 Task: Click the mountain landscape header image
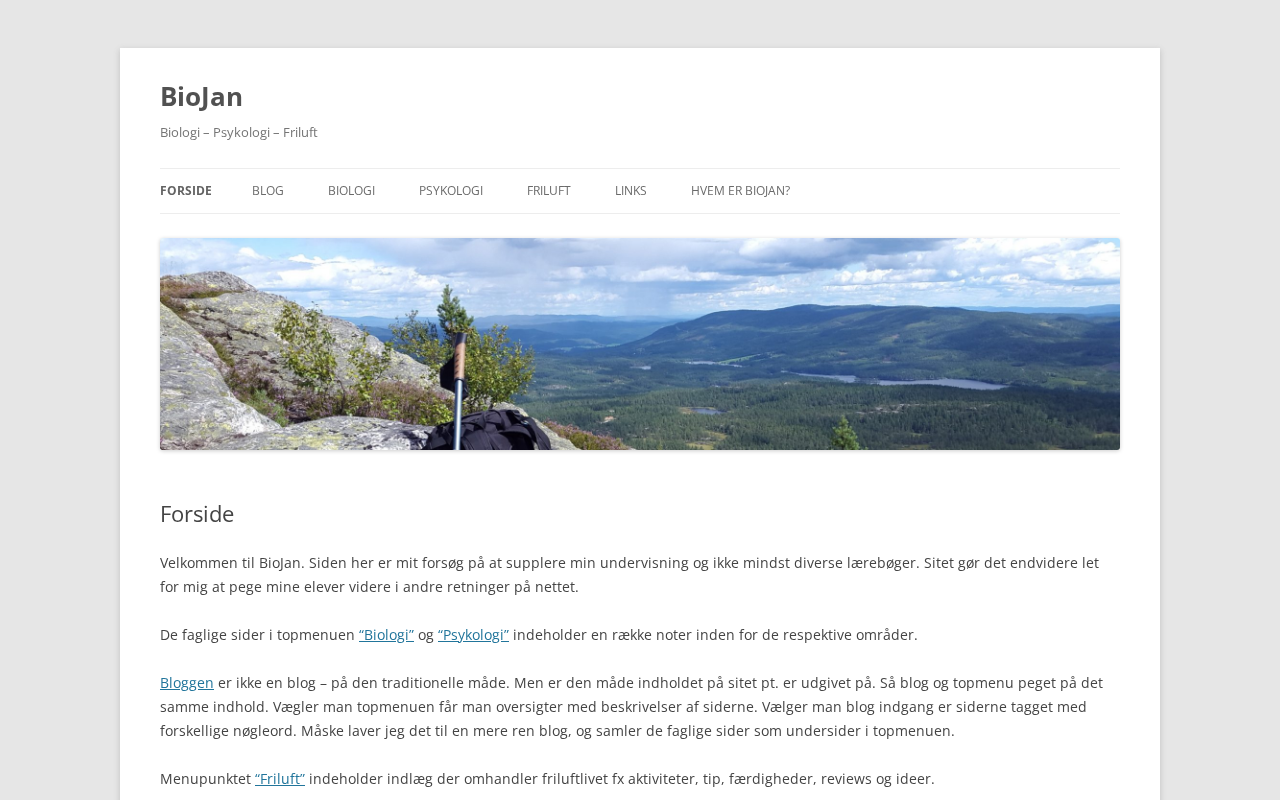point(640,344)
